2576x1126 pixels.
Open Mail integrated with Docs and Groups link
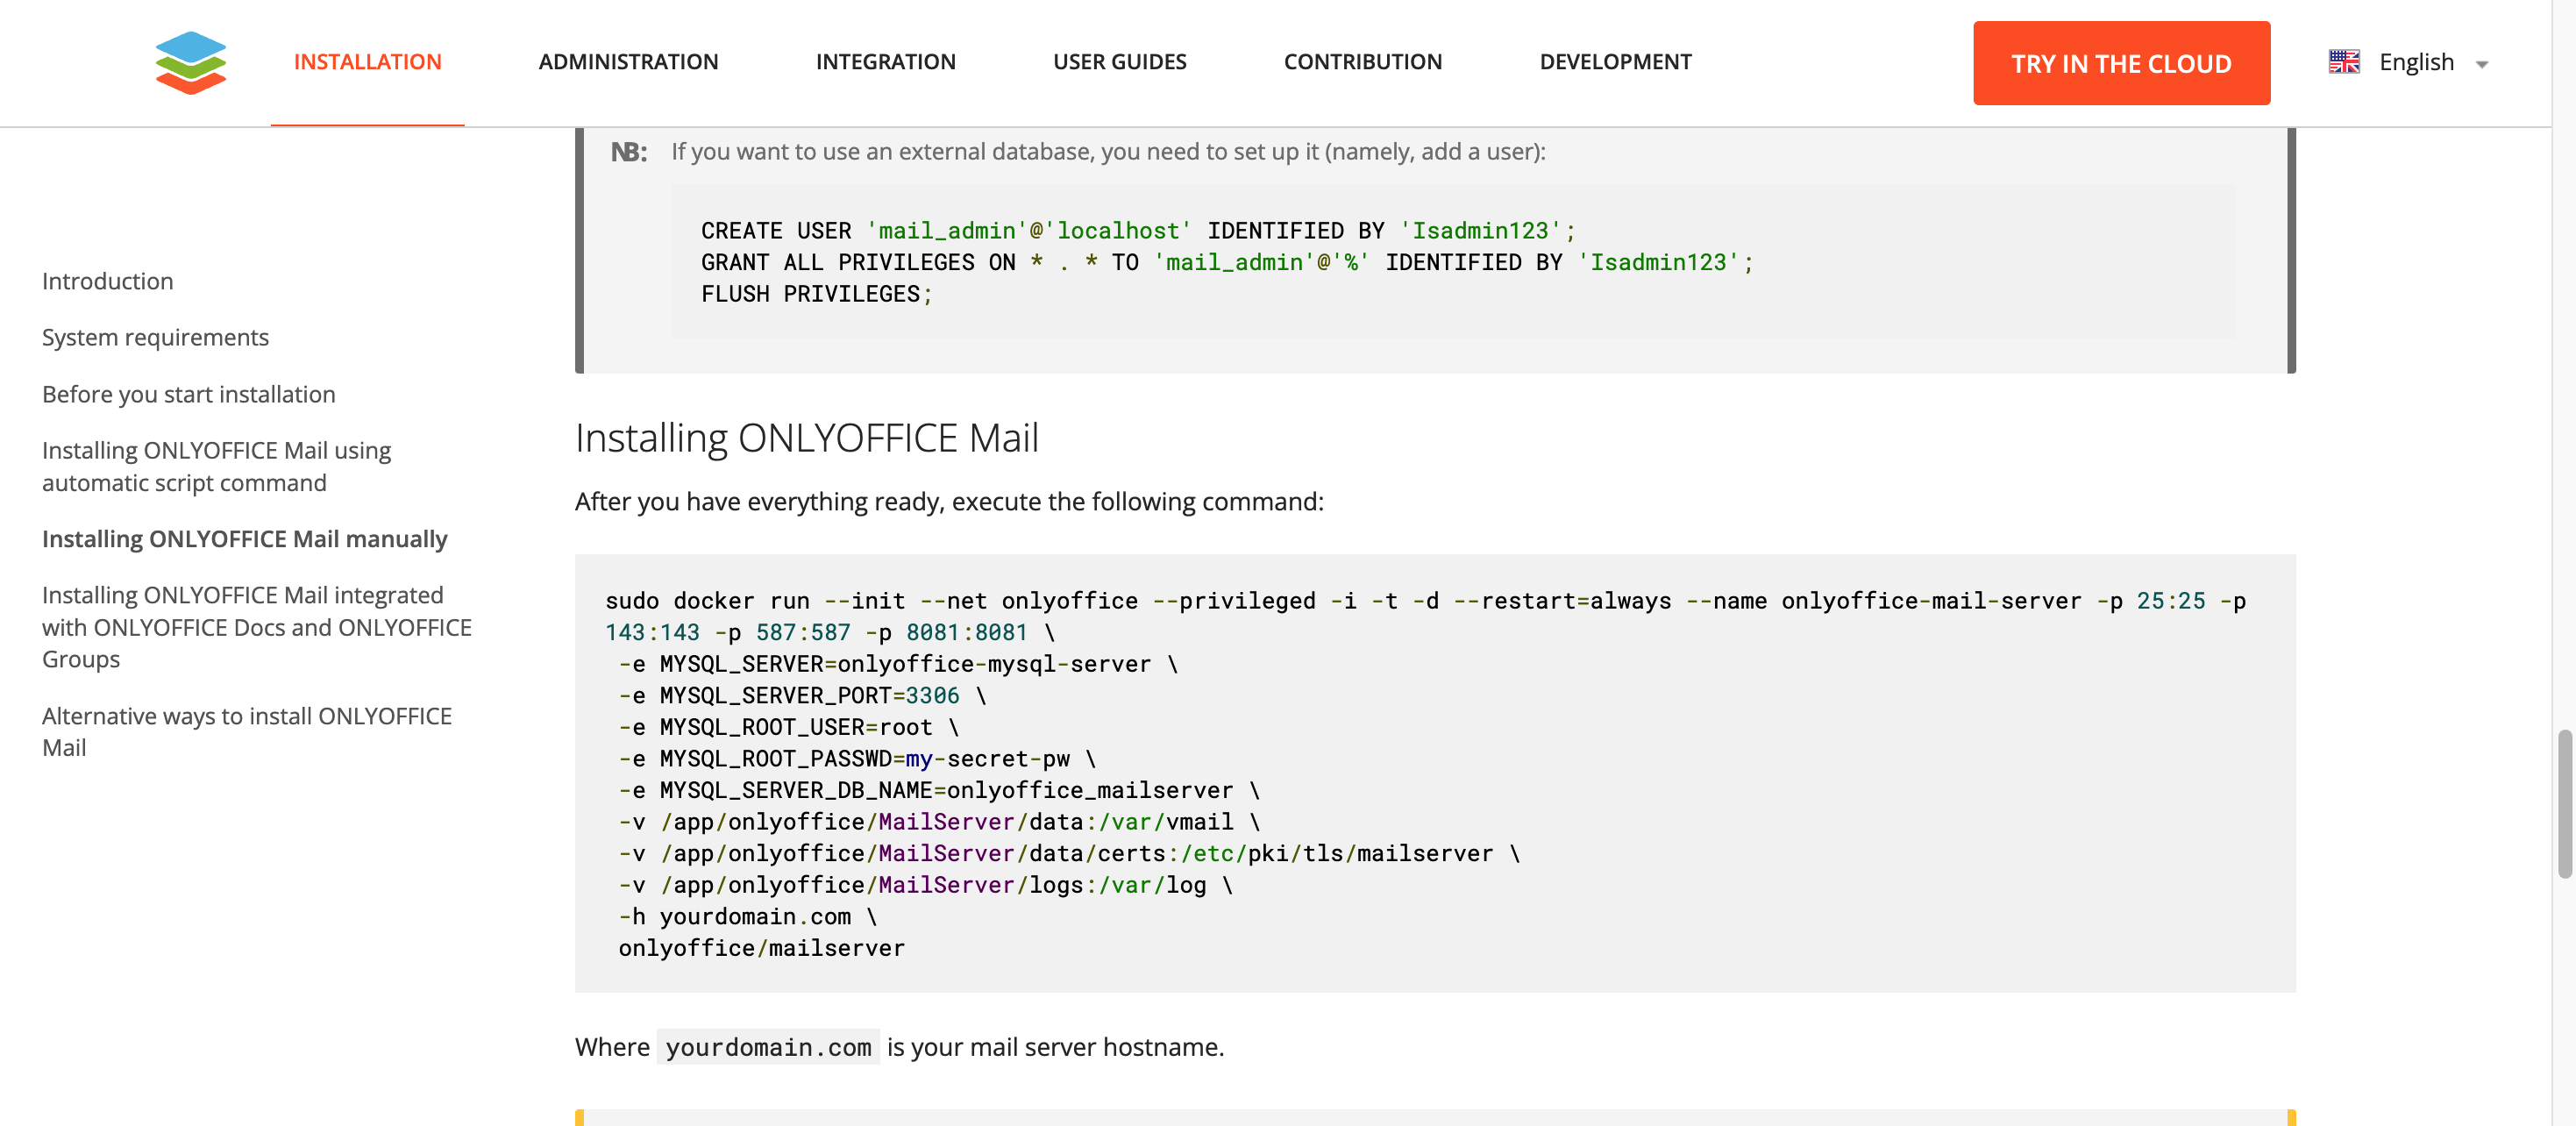pos(256,627)
